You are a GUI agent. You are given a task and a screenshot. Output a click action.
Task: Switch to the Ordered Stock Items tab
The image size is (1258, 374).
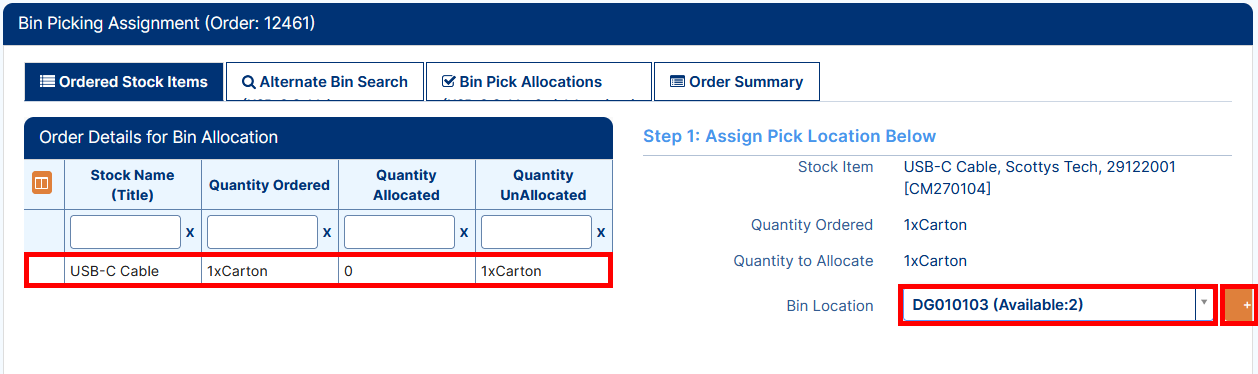click(x=124, y=82)
